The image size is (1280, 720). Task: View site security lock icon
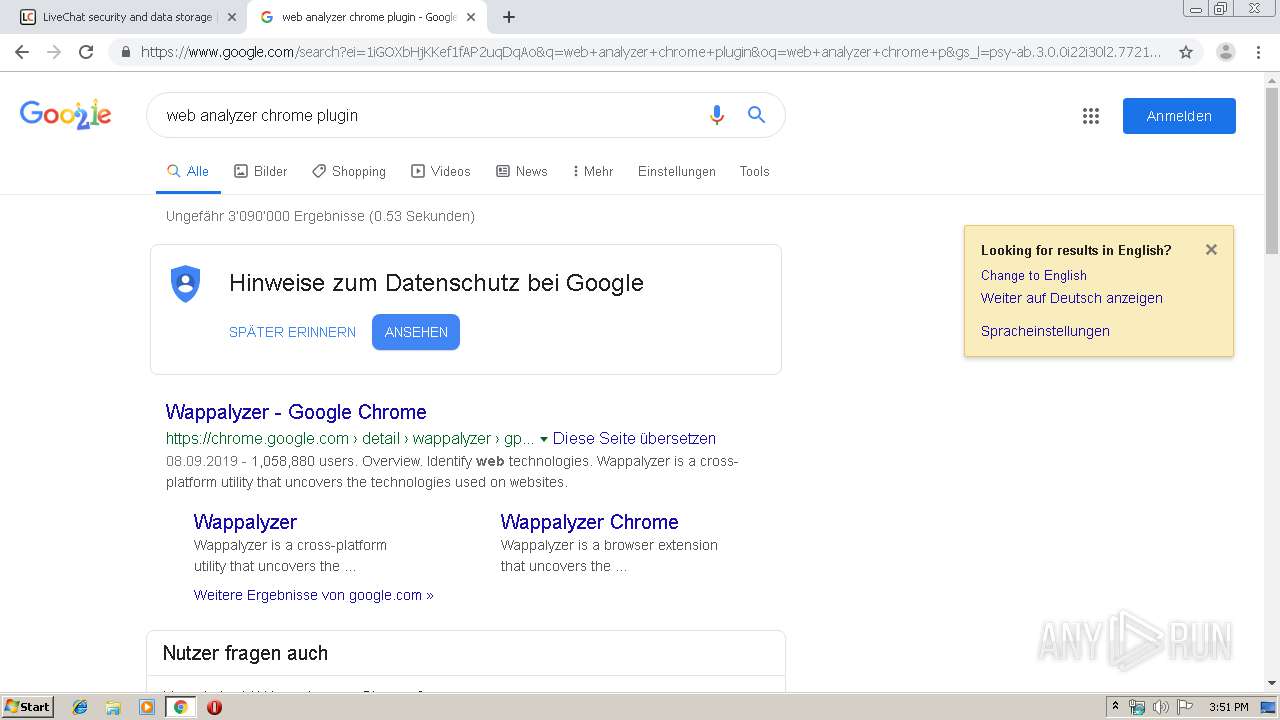point(125,52)
